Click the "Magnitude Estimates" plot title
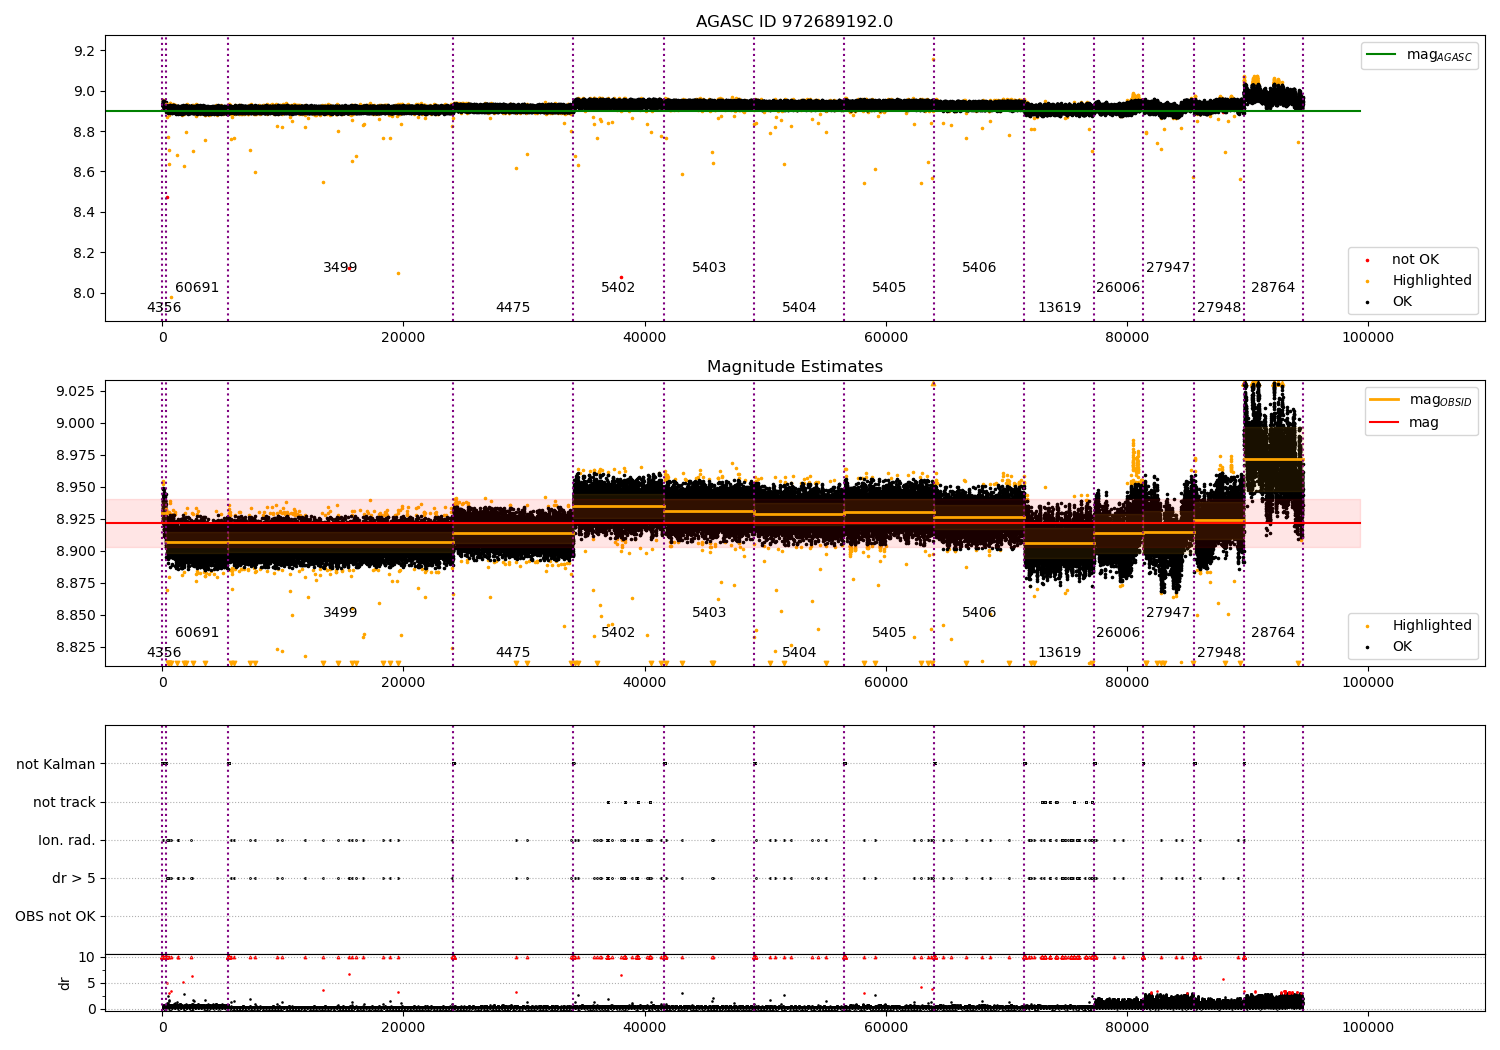The height and width of the screenshot is (1050, 1500). (794, 367)
